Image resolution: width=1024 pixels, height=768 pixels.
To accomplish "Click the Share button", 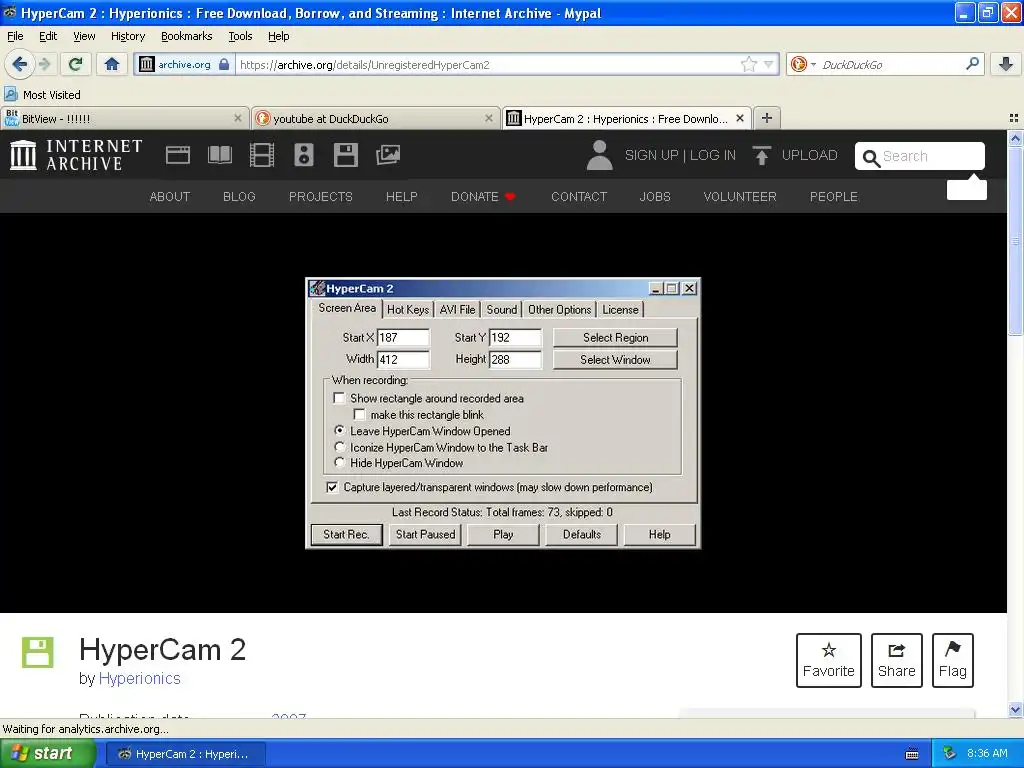I will [897, 660].
